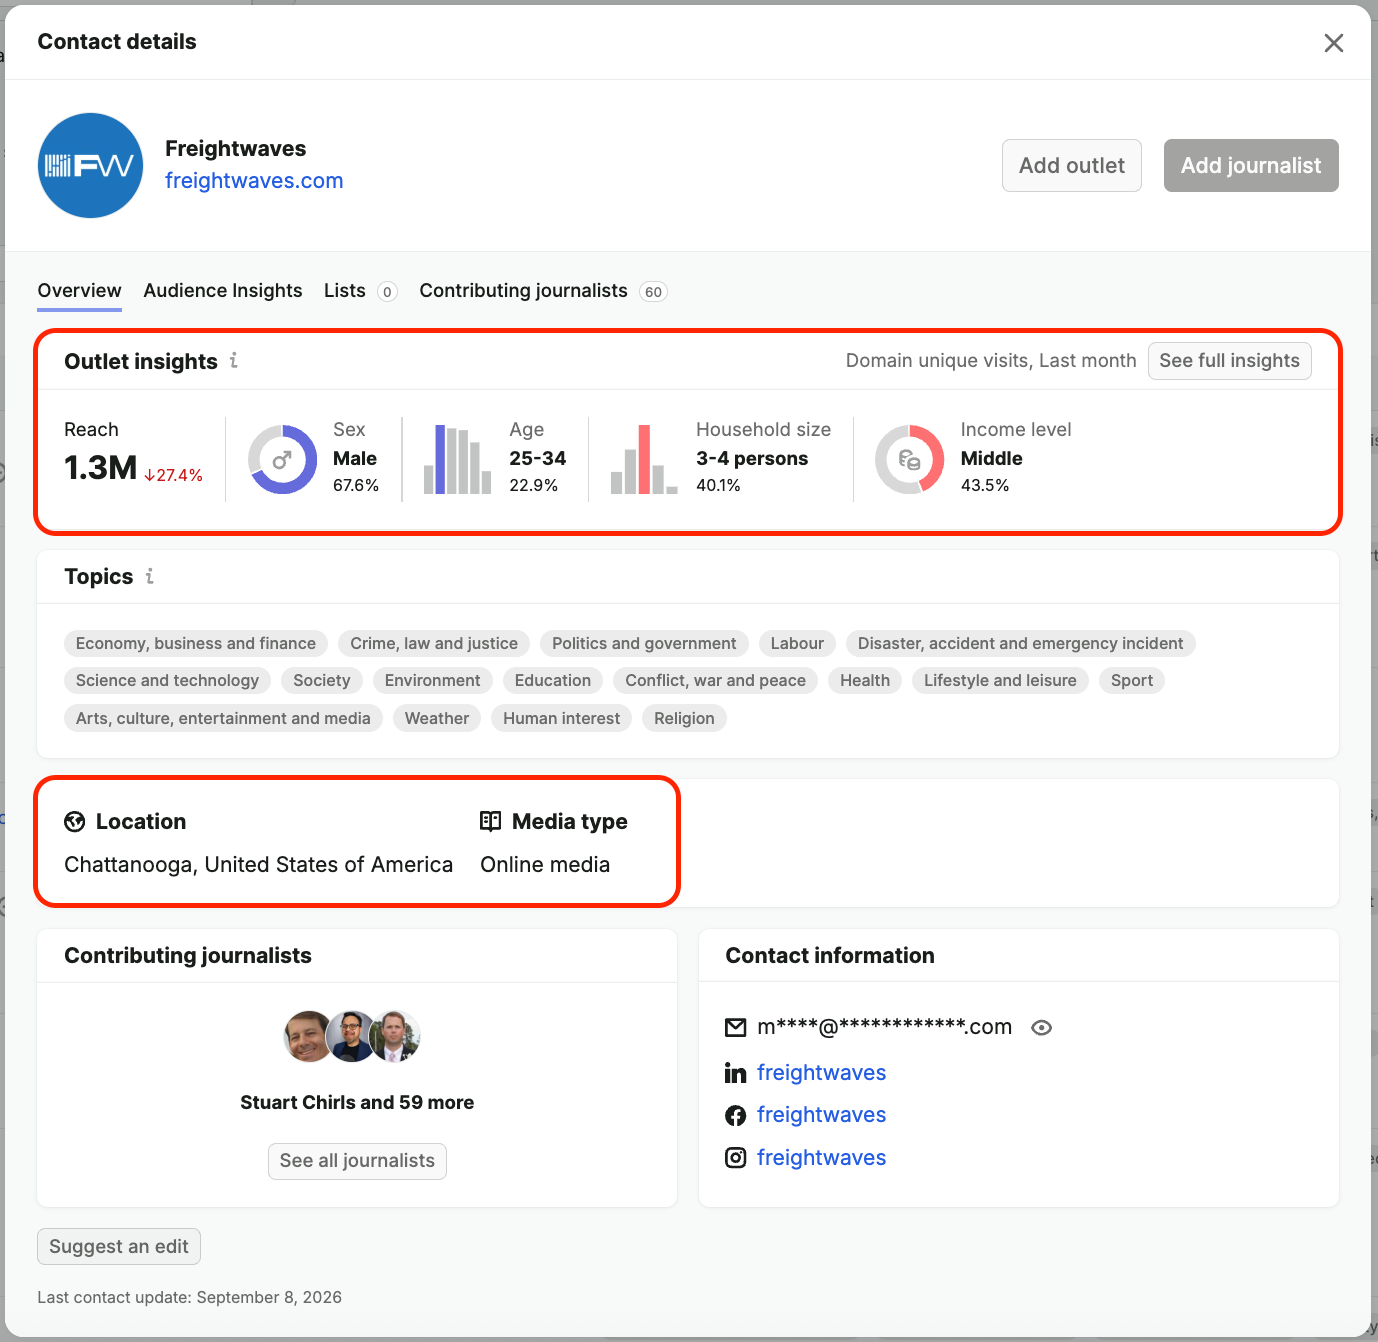
Task: Select the Politics and government topic tag
Action: [x=644, y=643]
